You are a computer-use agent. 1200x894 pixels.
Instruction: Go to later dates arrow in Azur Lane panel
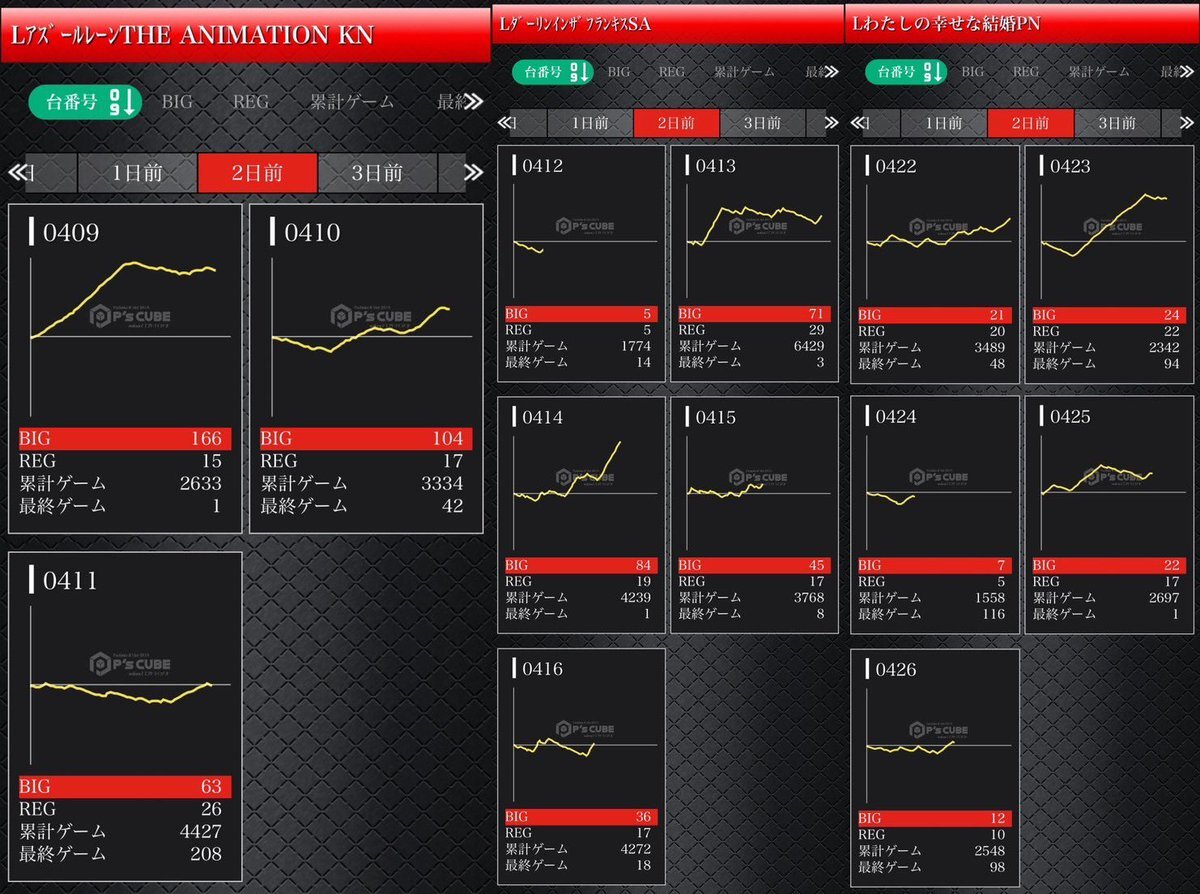pyautogui.click(x=474, y=172)
